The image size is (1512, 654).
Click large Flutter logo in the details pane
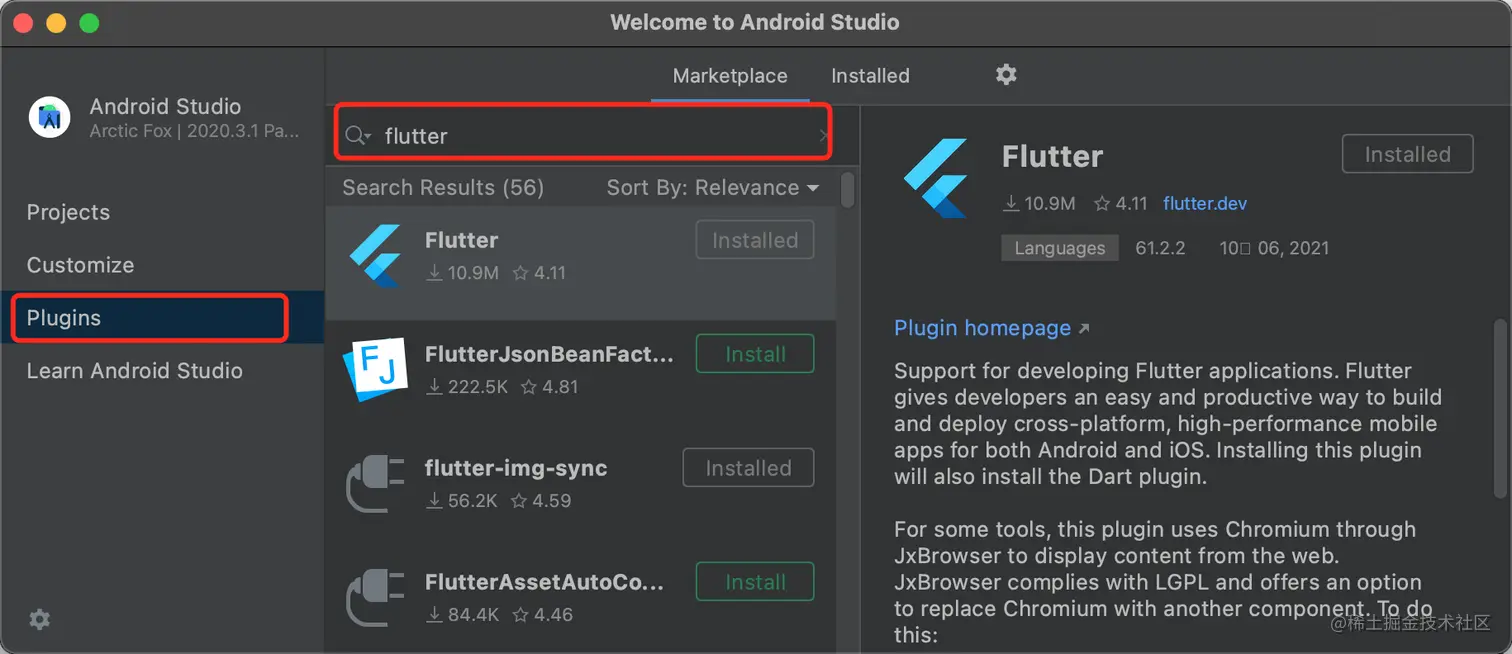(x=936, y=178)
